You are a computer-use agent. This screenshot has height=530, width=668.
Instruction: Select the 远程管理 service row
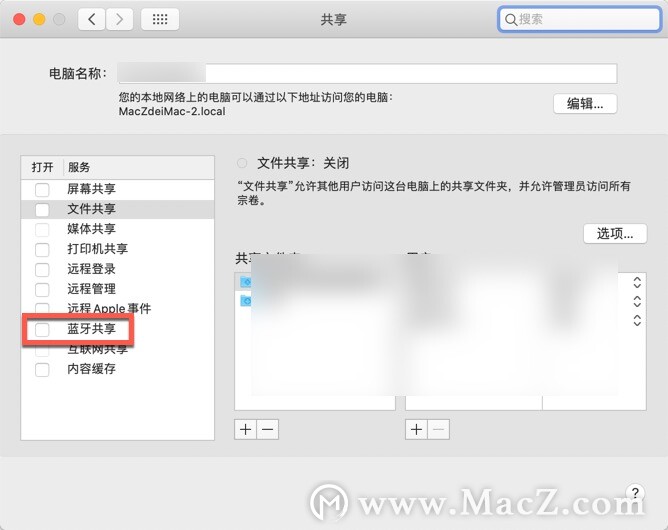pos(118,289)
